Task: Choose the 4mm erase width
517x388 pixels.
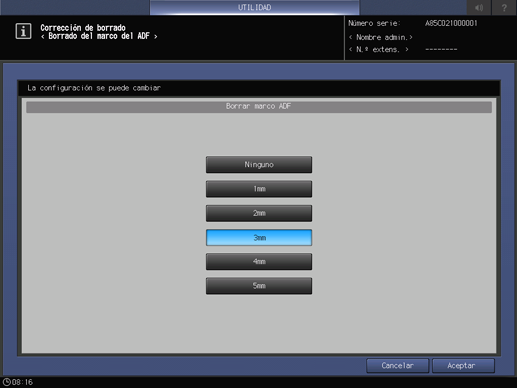Action: click(x=259, y=262)
